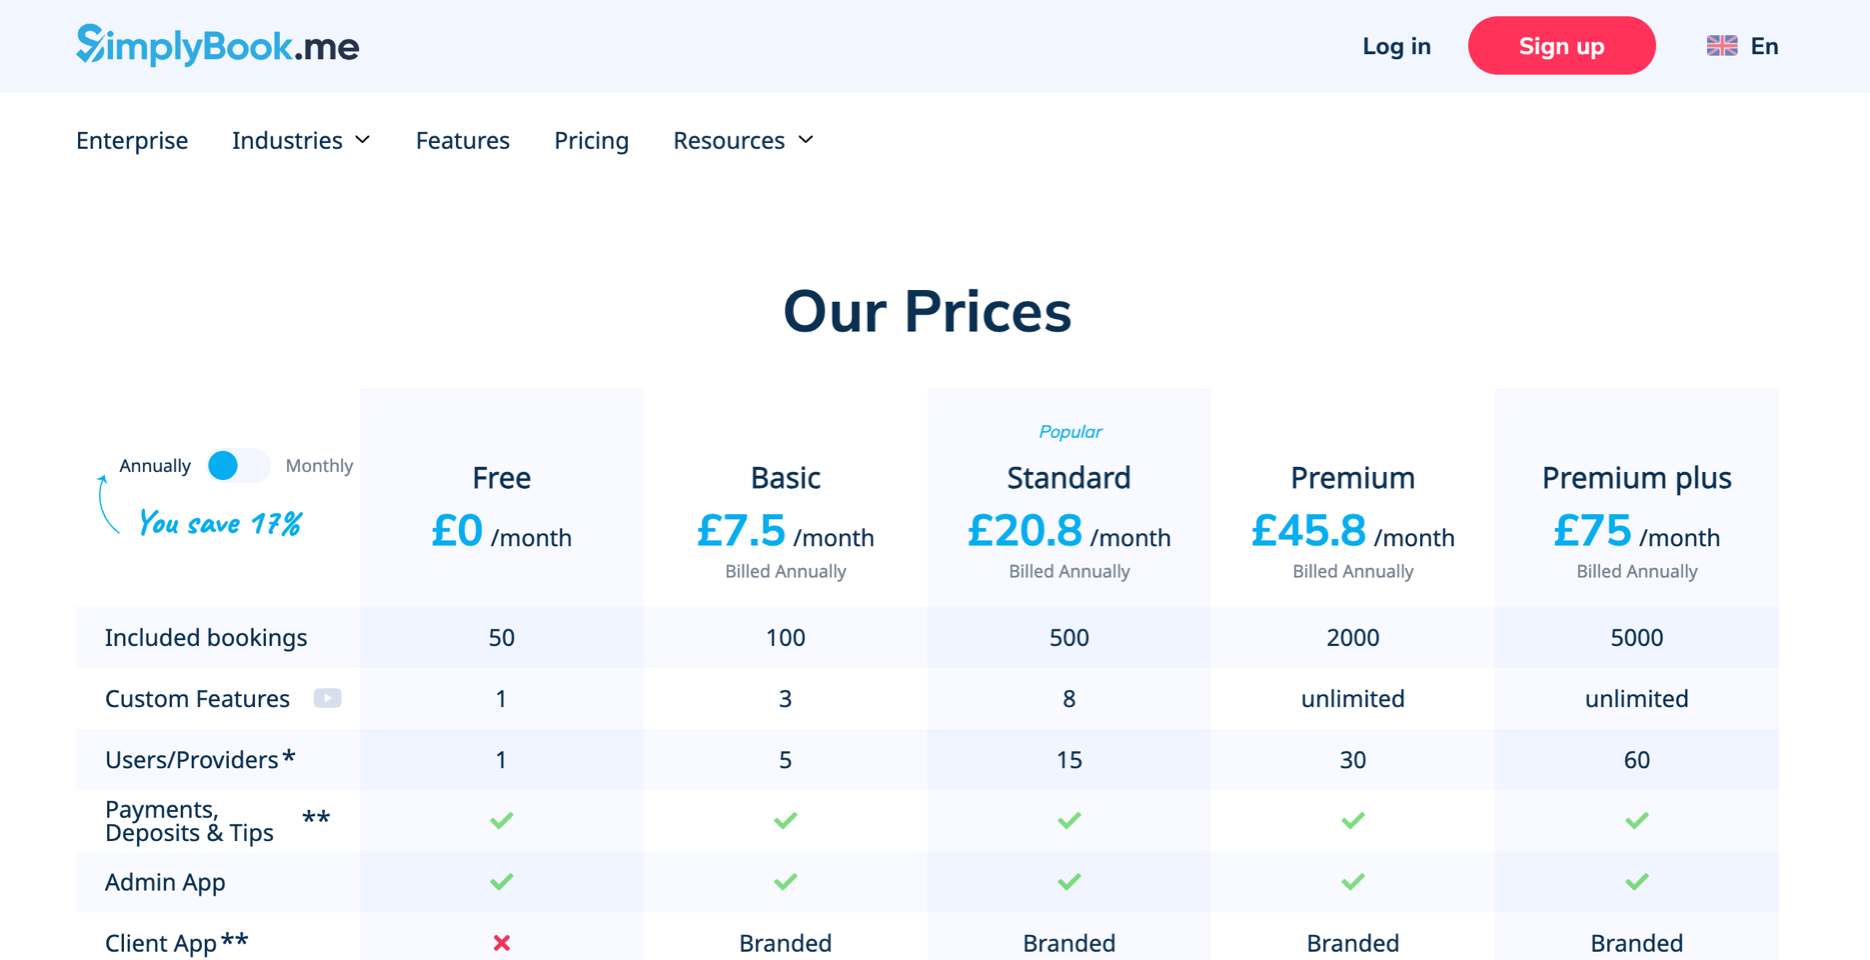Expand the Industries dropdown menu
This screenshot has width=1870, height=960.
(x=301, y=141)
